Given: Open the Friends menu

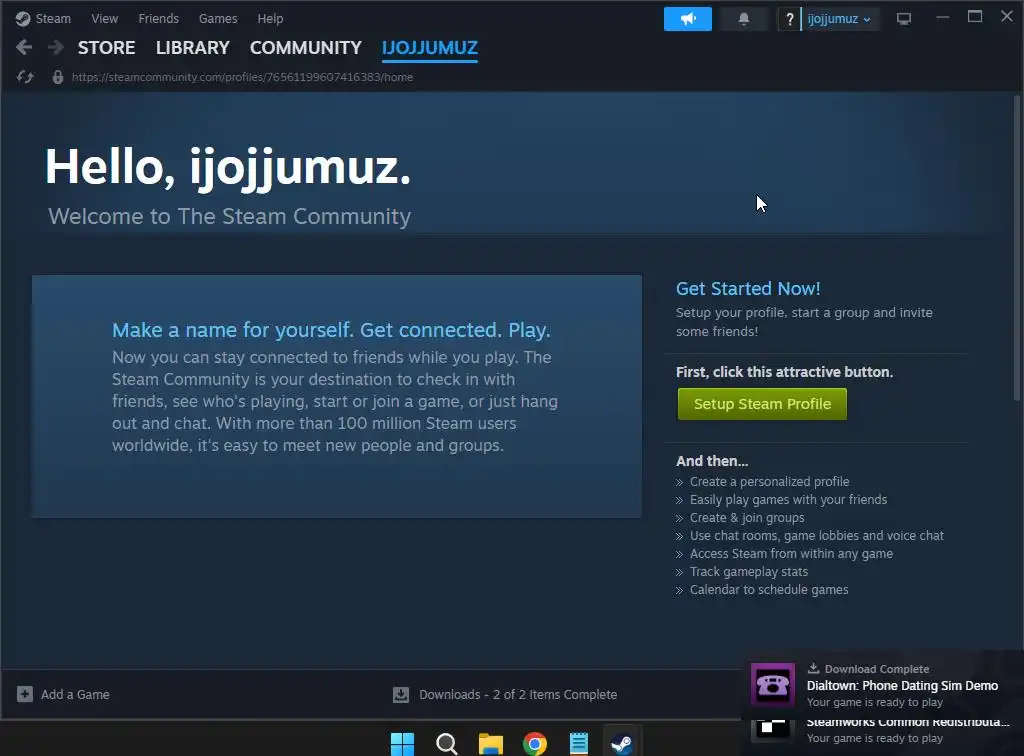Looking at the screenshot, I should pos(158,18).
